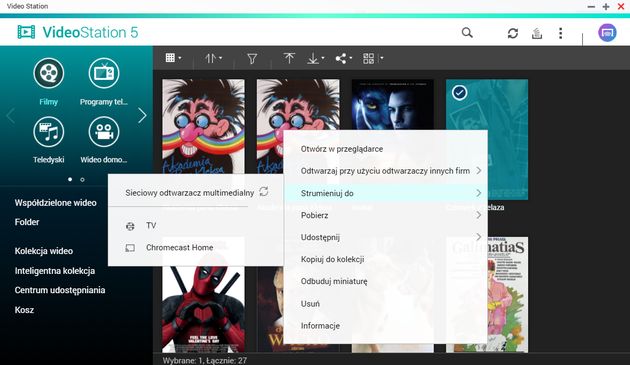This screenshot has width=630, height=365.
Task: Select the Teledyski music video icon
Action: pos(49,131)
